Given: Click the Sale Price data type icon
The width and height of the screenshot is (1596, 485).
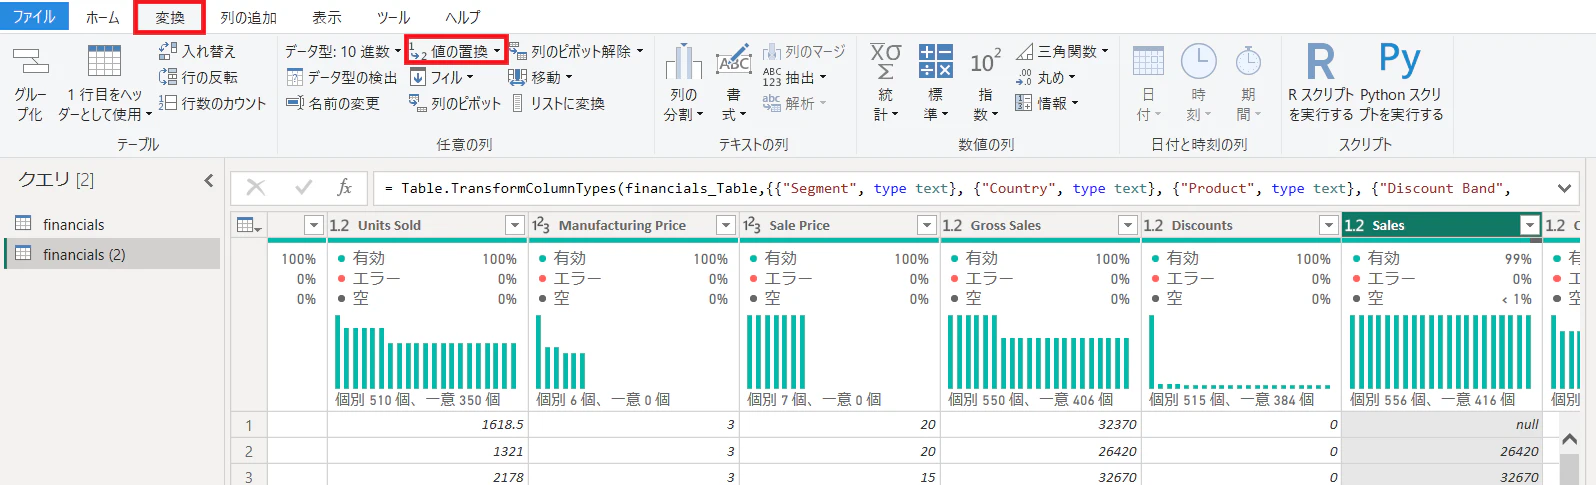Looking at the screenshot, I should [x=752, y=225].
